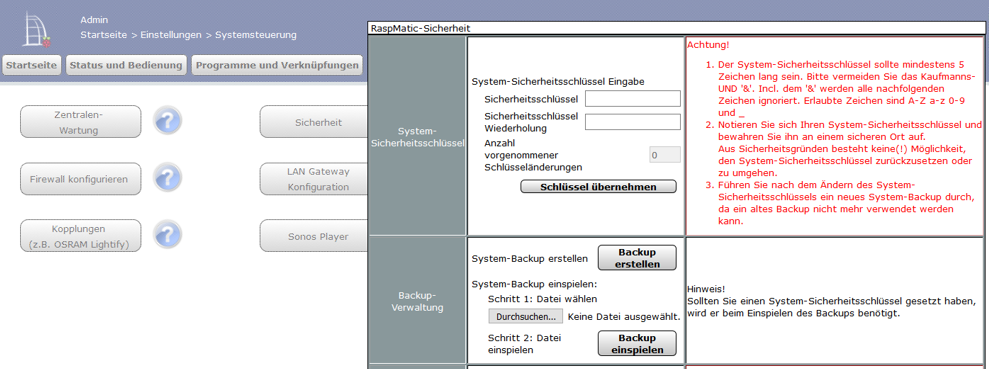Focus the Sicherheitsschlüssel Wiederholung field

[x=633, y=122]
